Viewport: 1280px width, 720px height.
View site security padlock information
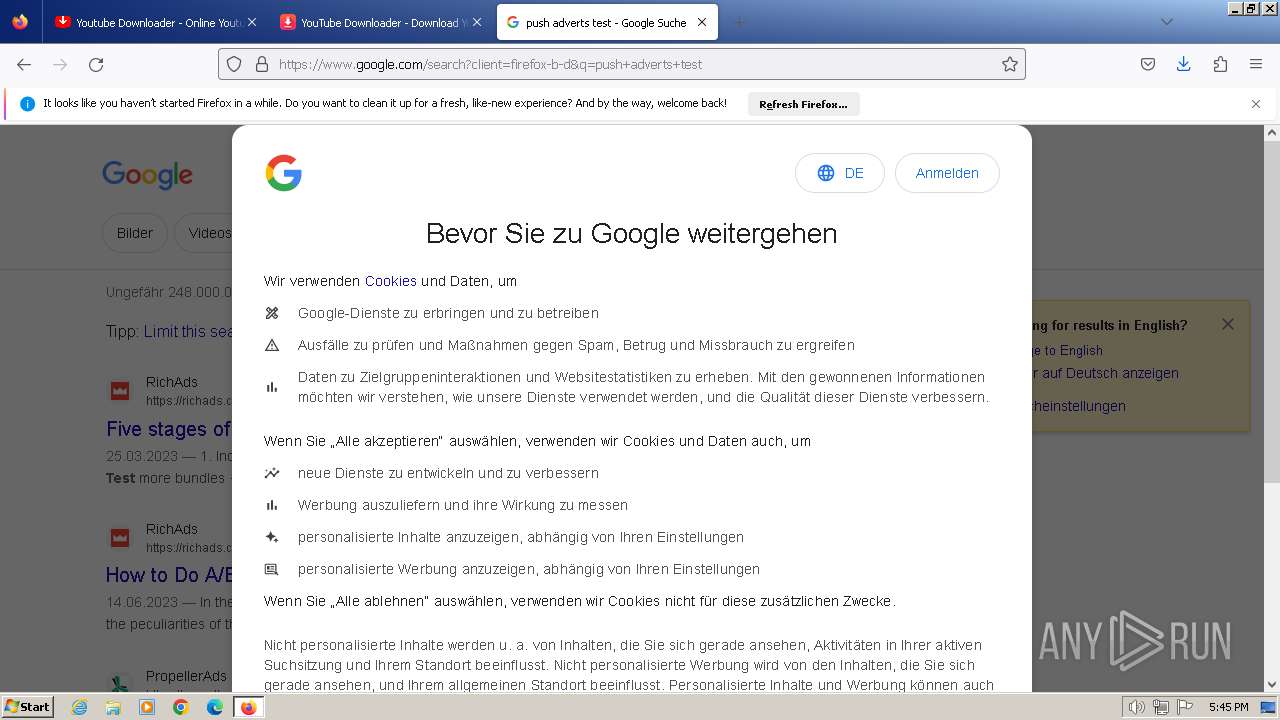click(262, 64)
